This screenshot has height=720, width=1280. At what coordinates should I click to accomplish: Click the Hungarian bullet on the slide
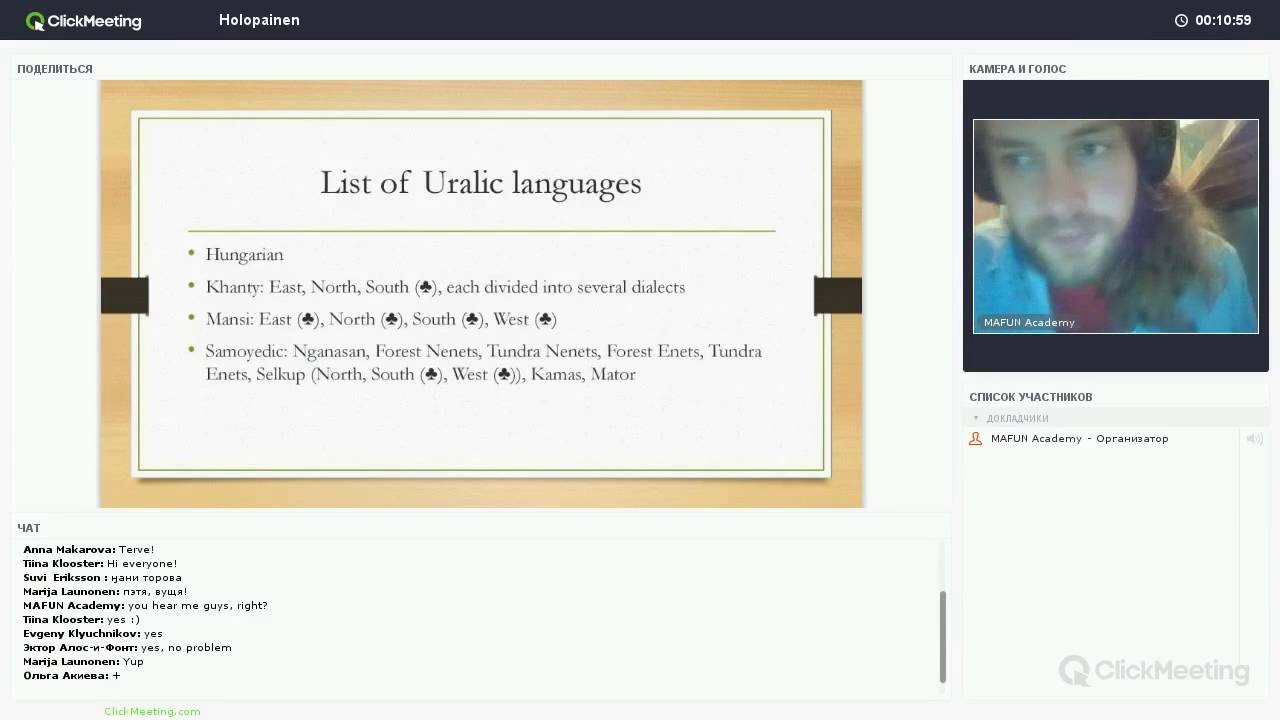coord(244,255)
